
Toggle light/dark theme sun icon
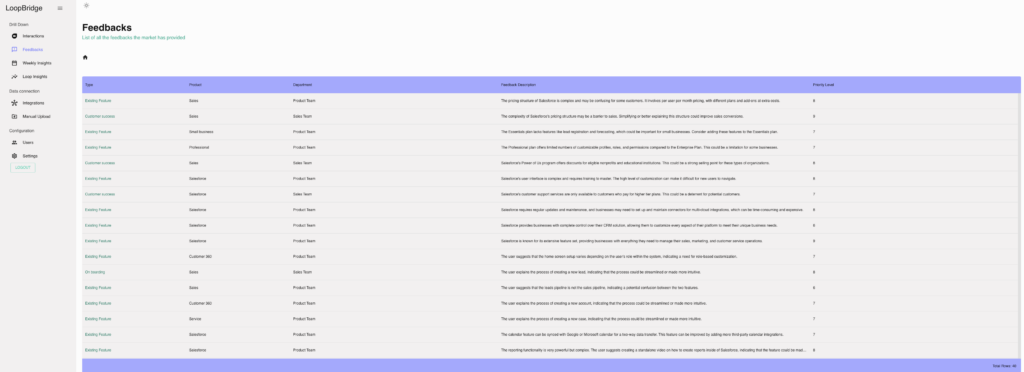86,5
